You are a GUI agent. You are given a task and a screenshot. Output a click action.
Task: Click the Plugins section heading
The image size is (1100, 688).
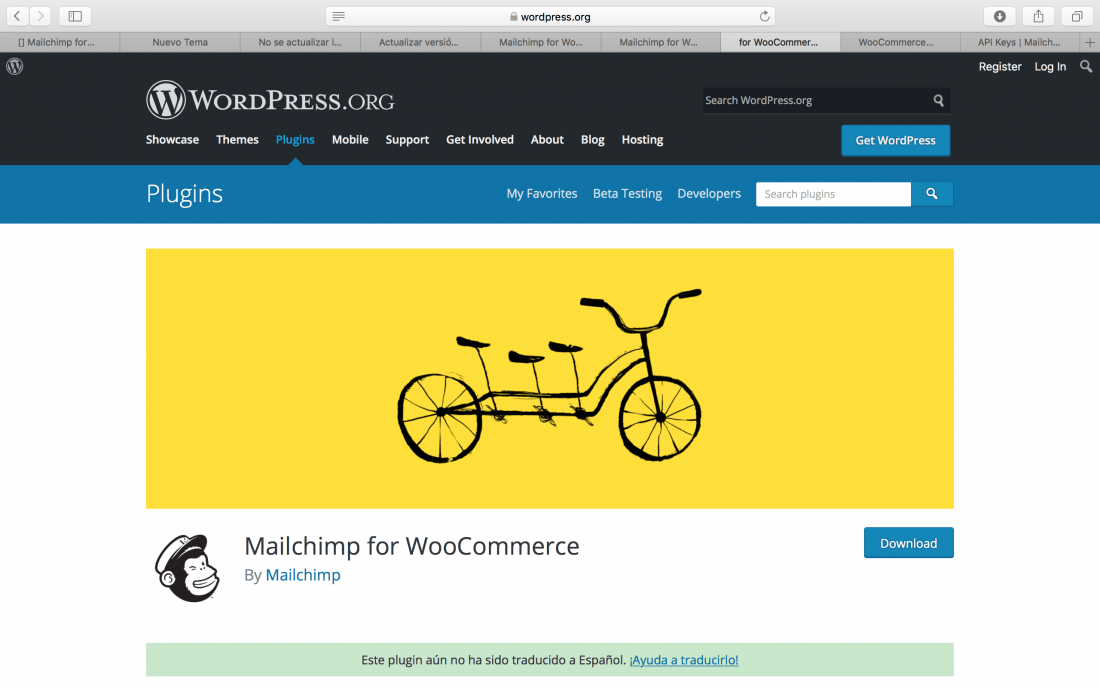click(185, 194)
